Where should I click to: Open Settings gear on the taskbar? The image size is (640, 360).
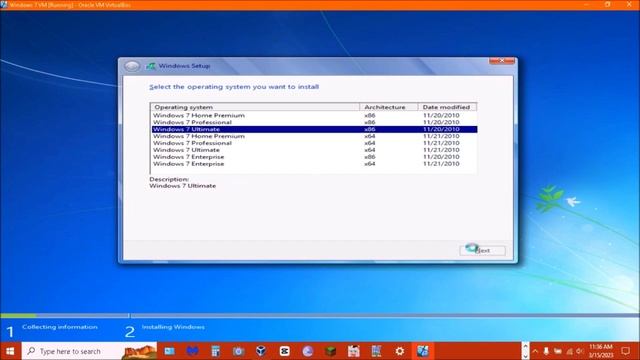point(400,351)
